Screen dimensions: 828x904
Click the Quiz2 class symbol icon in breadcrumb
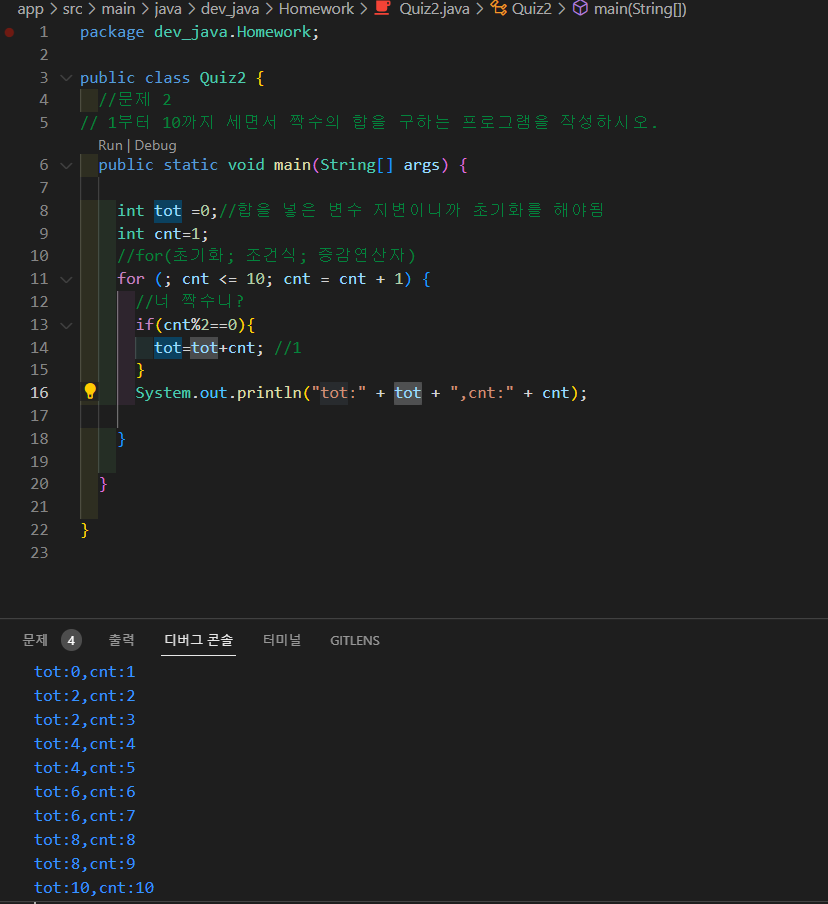click(498, 8)
